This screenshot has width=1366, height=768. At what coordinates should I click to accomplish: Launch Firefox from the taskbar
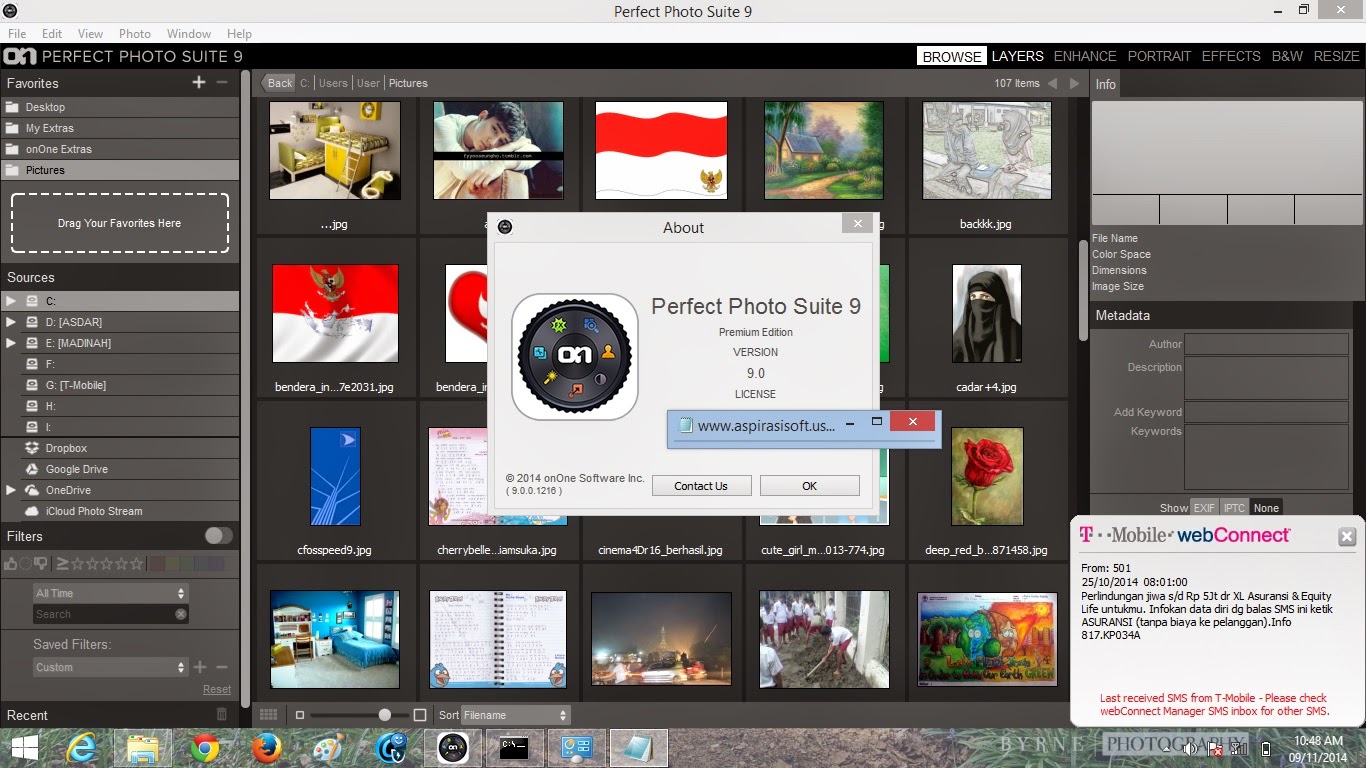pyautogui.click(x=267, y=748)
